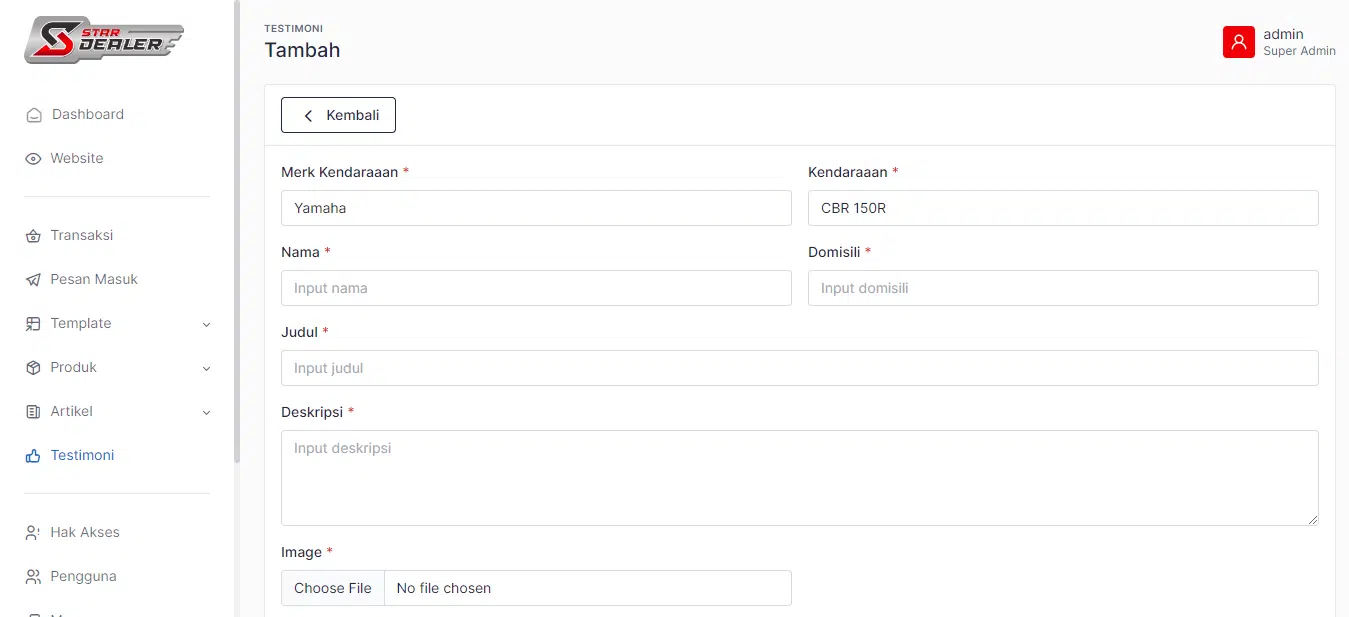Open the Merk Kendaraaan dropdown showing Yamaha
Image resolution: width=1349 pixels, height=617 pixels.
tap(536, 208)
